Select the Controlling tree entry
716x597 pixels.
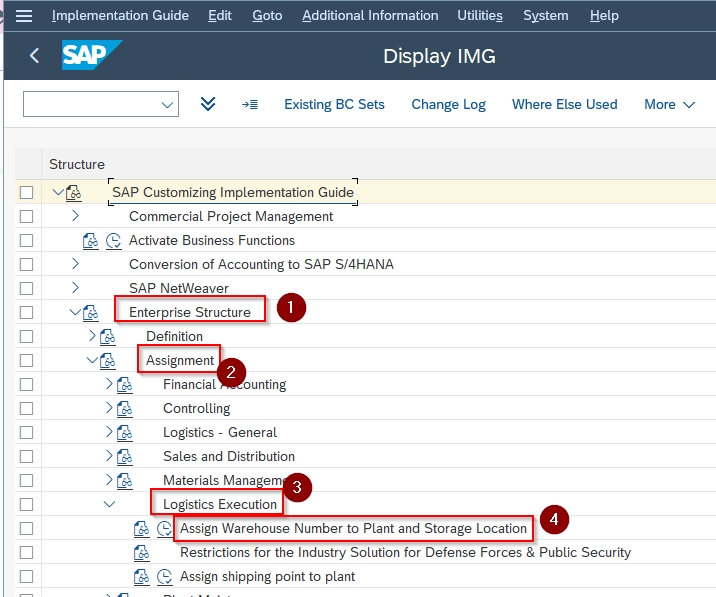click(x=197, y=408)
